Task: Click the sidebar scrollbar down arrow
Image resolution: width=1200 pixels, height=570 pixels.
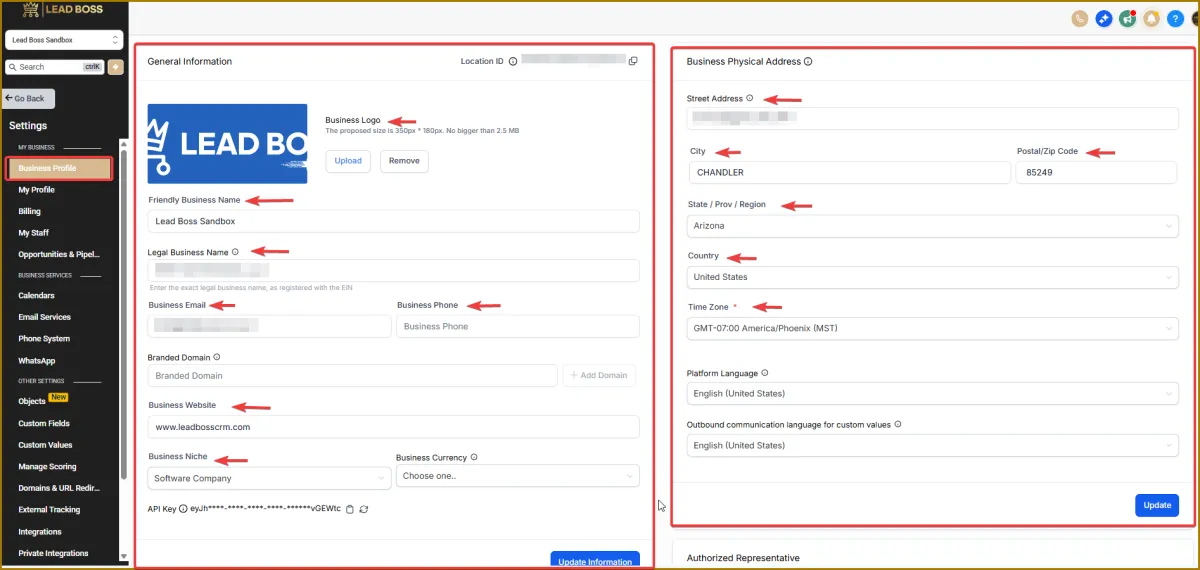Action: coord(124,556)
